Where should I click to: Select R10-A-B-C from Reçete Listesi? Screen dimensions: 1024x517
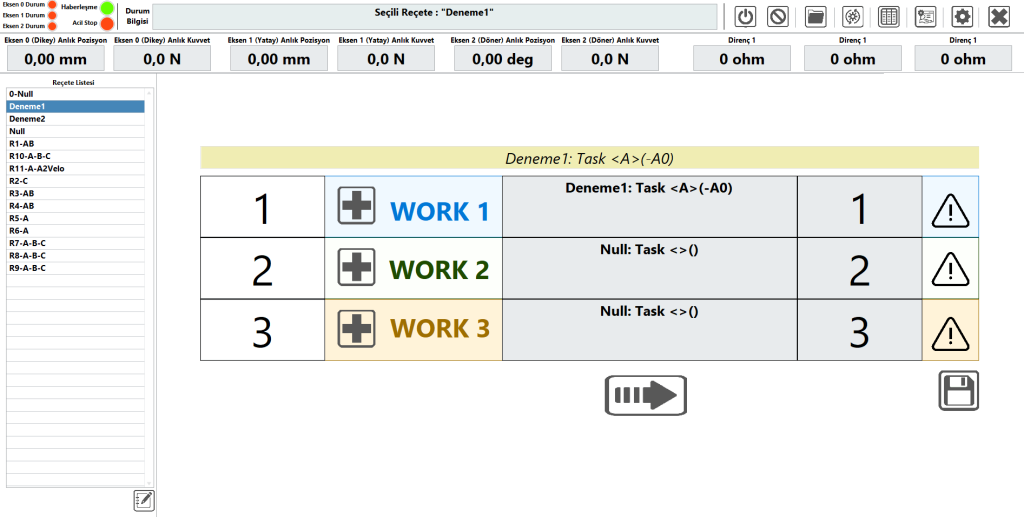point(29,156)
